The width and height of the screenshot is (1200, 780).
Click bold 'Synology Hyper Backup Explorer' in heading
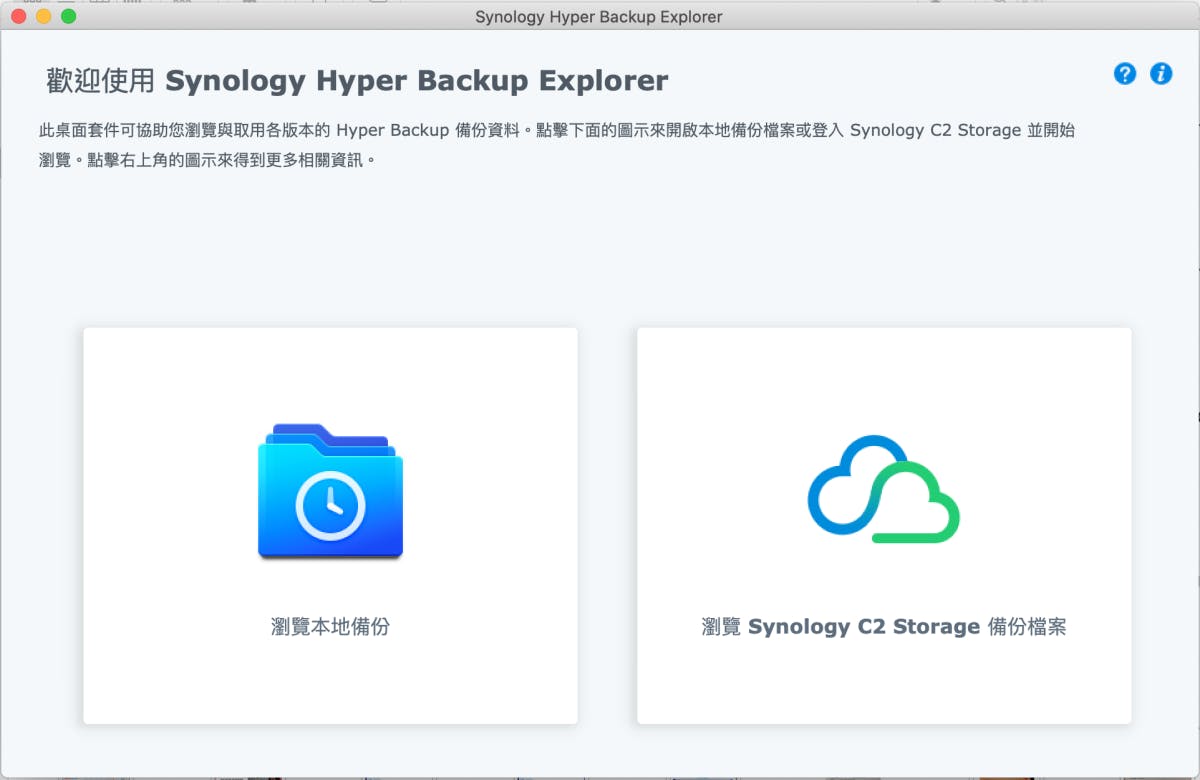click(416, 81)
